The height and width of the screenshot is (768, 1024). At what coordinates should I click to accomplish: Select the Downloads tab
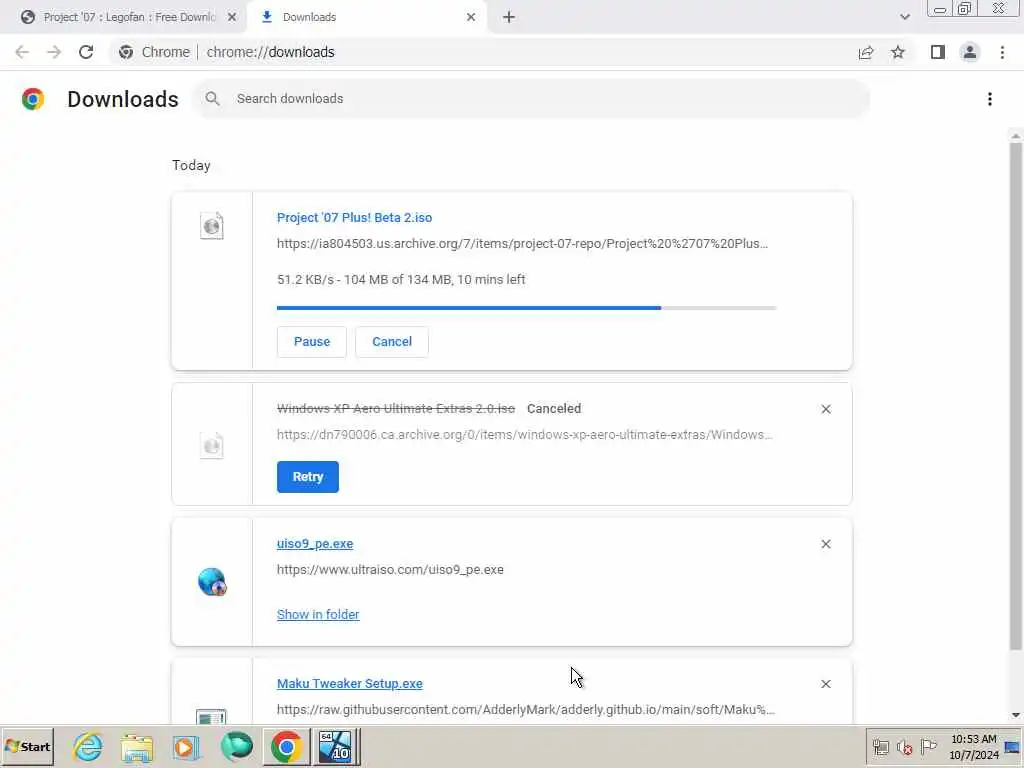(366, 17)
